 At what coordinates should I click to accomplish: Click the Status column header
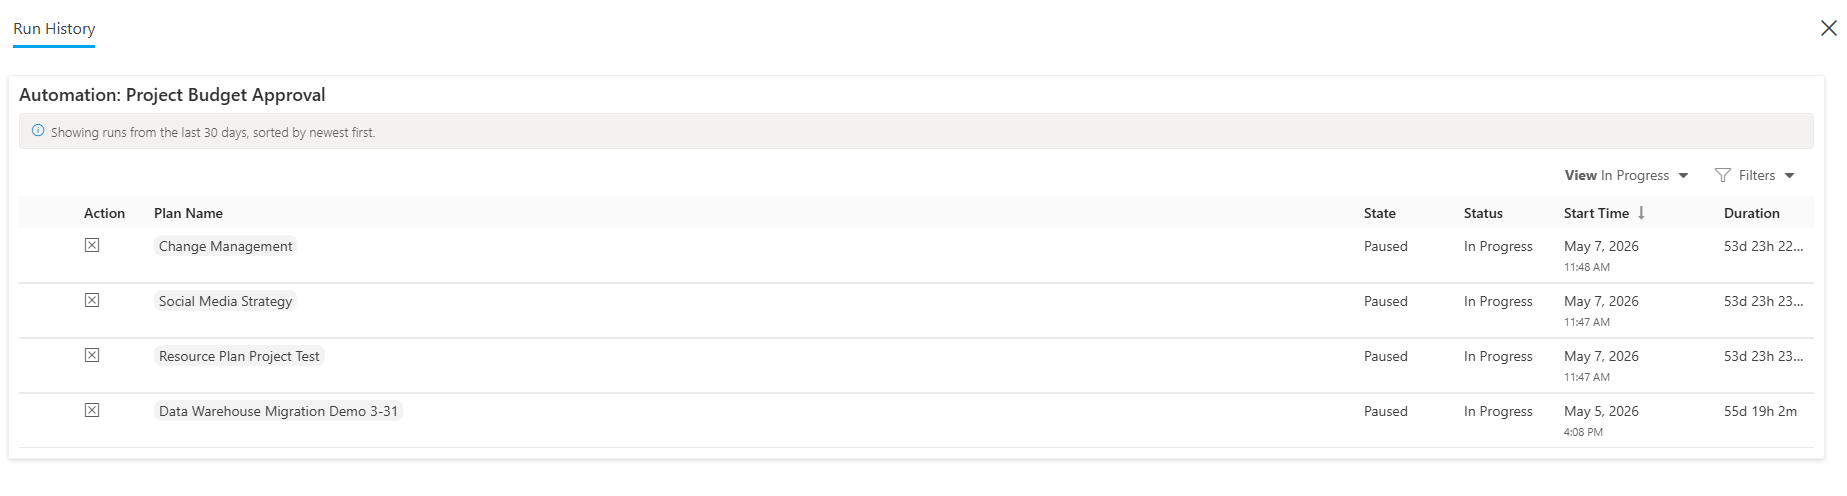[1483, 213]
